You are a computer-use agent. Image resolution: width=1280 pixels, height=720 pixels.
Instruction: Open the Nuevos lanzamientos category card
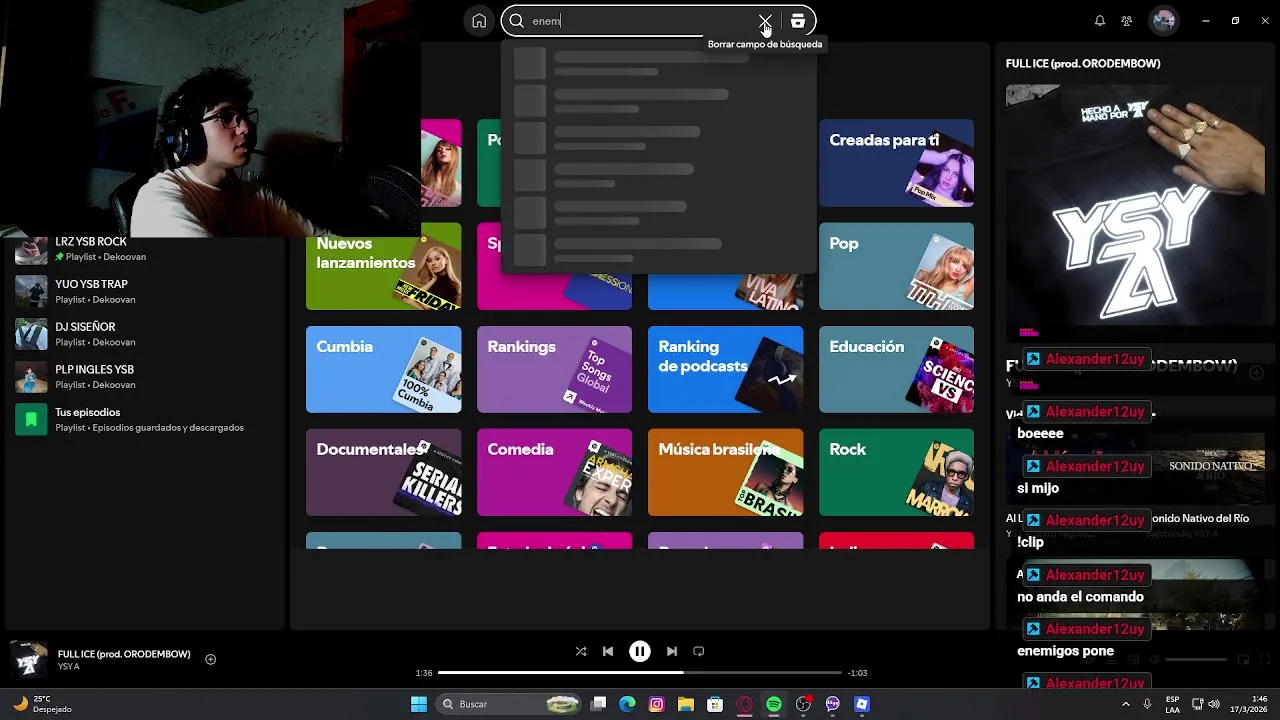[384, 266]
